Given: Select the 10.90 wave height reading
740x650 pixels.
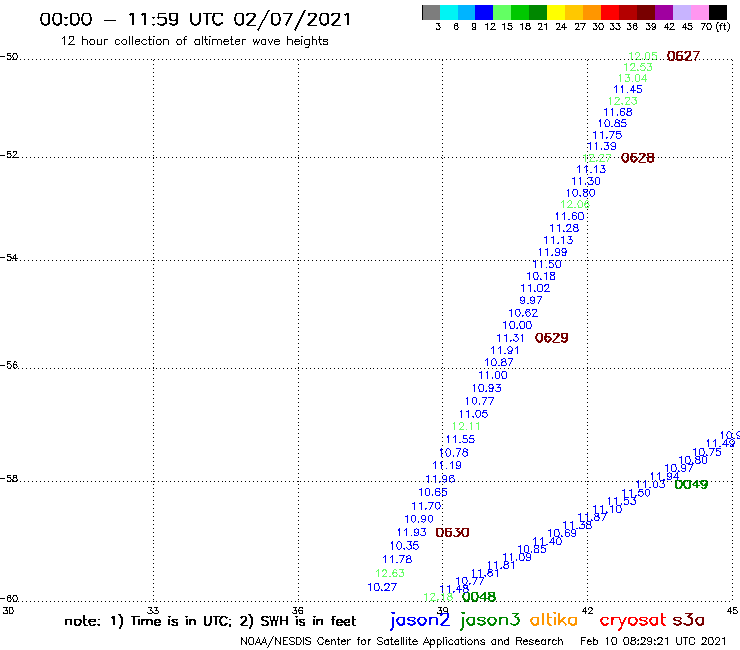Looking at the screenshot, I should 419,519.
